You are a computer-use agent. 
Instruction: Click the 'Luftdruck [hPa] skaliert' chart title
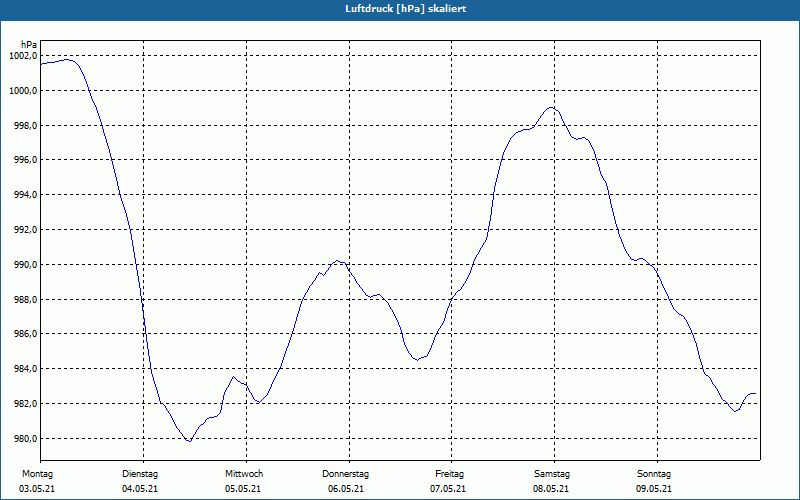point(405,9)
